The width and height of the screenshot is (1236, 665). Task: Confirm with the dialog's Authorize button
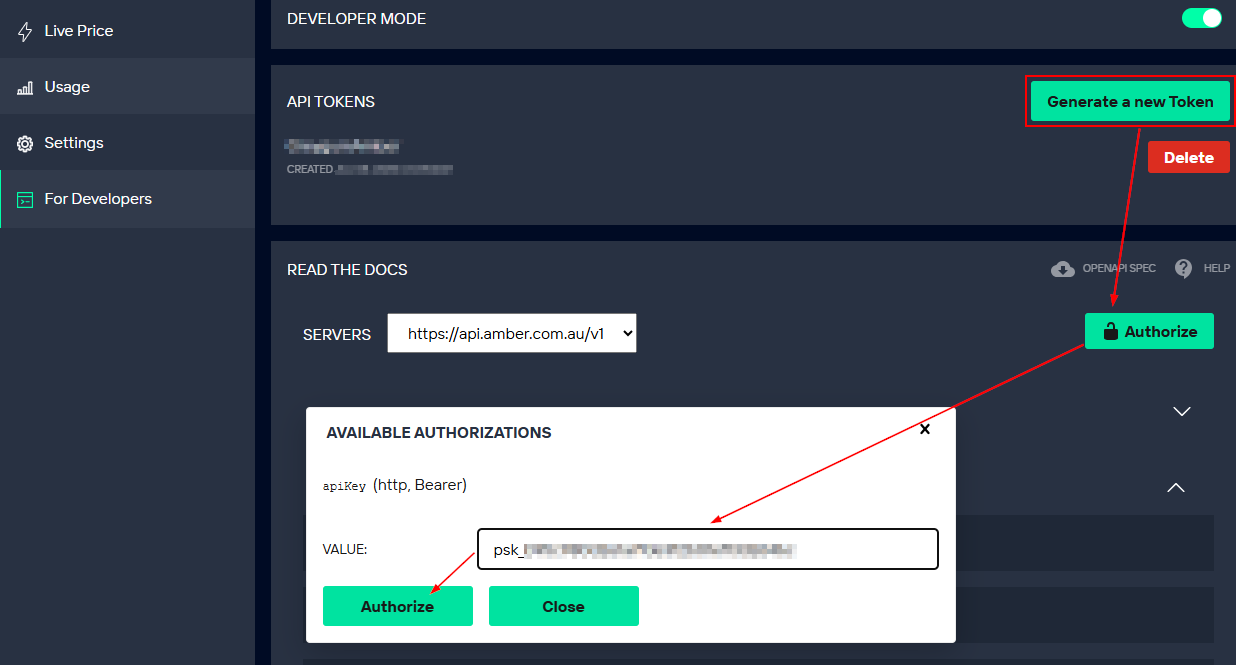tap(397, 606)
